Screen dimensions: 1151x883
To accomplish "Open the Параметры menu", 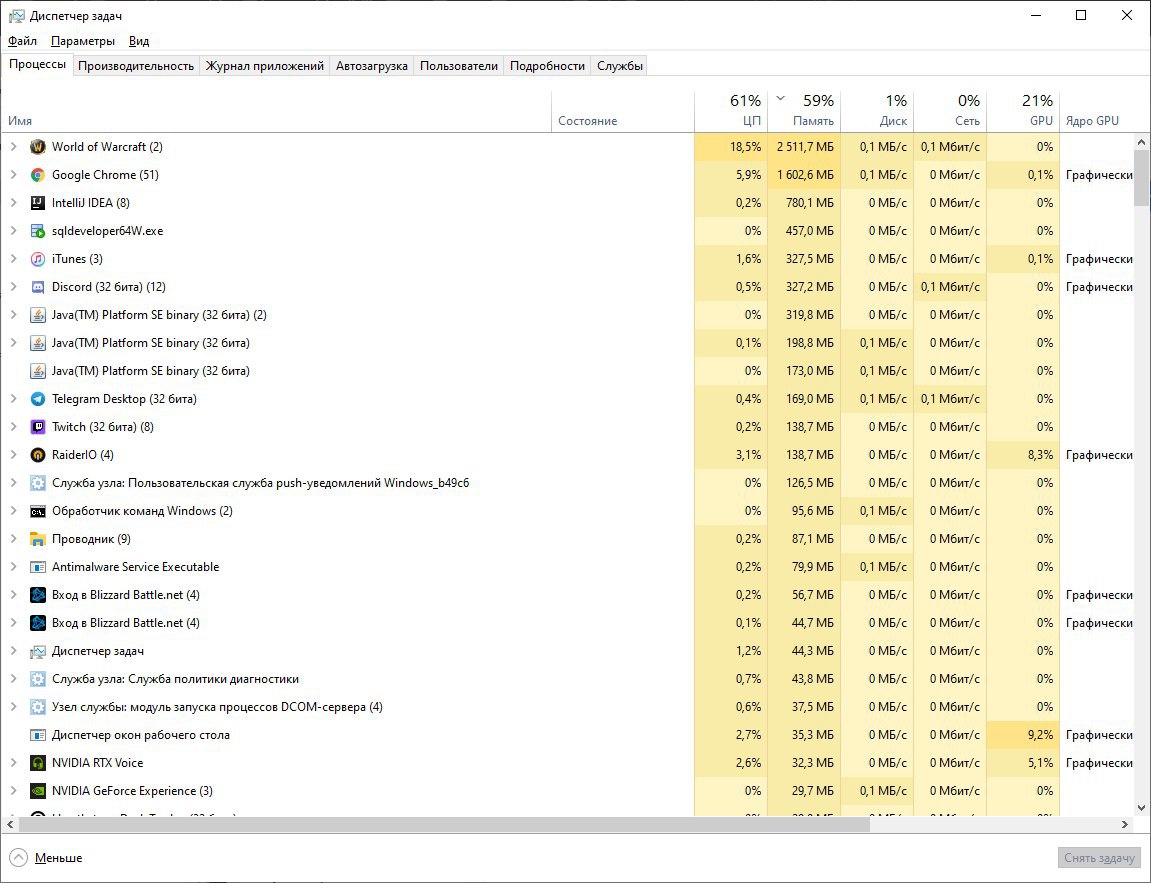I will (x=83, y=41).
